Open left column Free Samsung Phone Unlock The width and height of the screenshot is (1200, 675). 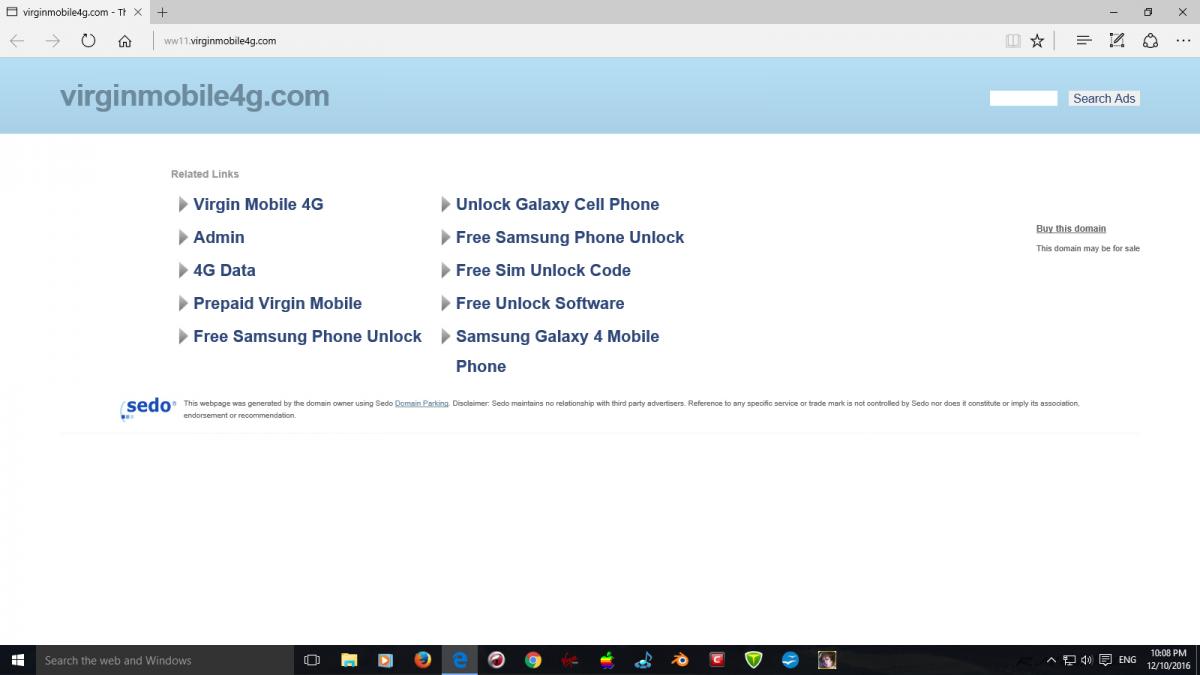click(x=307, y=336)
